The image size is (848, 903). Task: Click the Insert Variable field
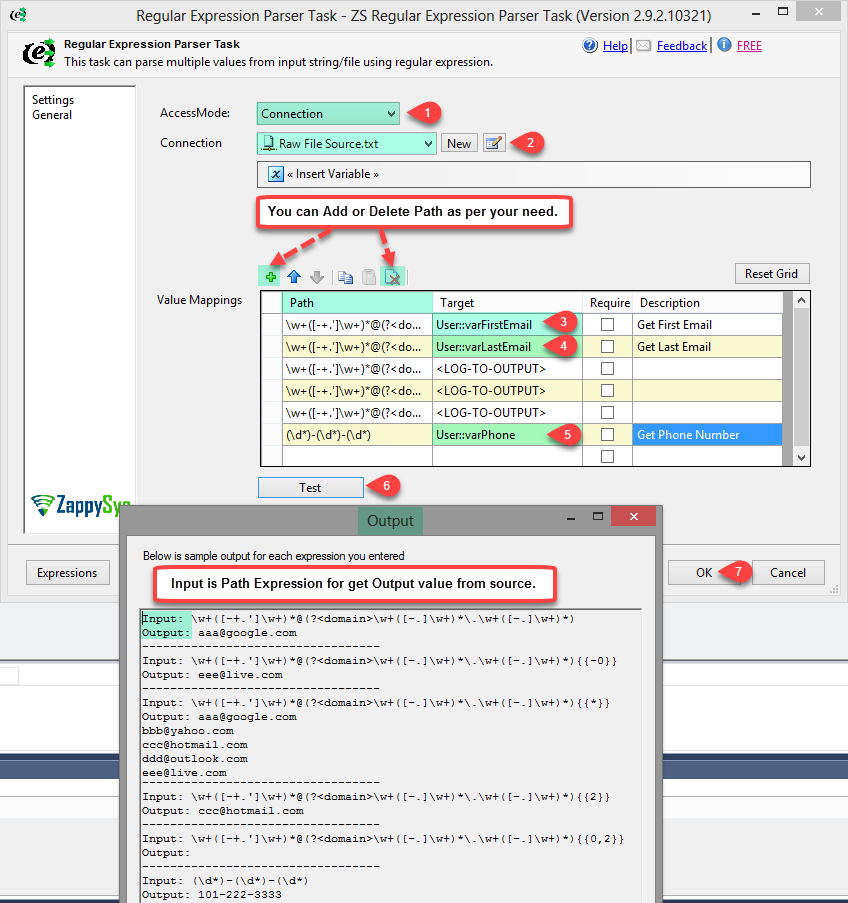(533, 174)
